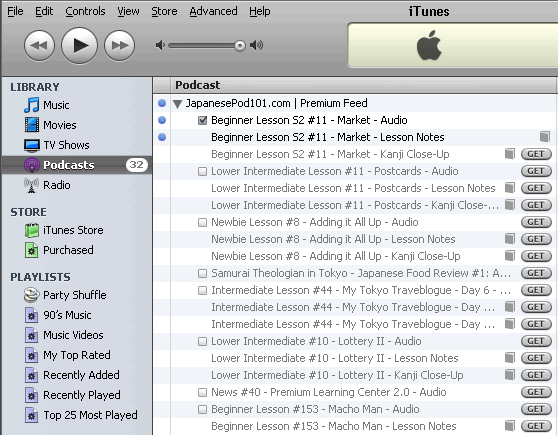558x435 pixels.
Task: Open the File menu
Action: (x=15, y=11)
